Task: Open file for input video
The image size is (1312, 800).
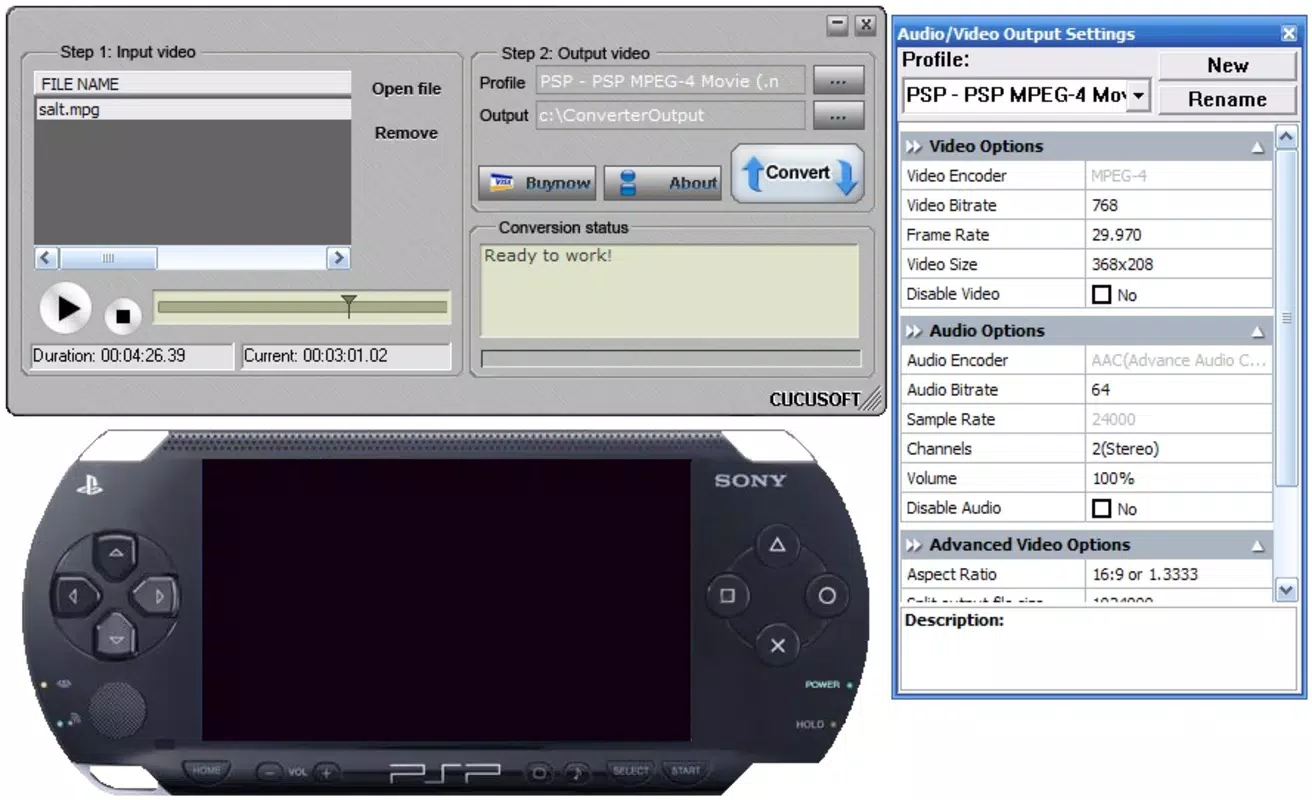Action: coord(406,88)
